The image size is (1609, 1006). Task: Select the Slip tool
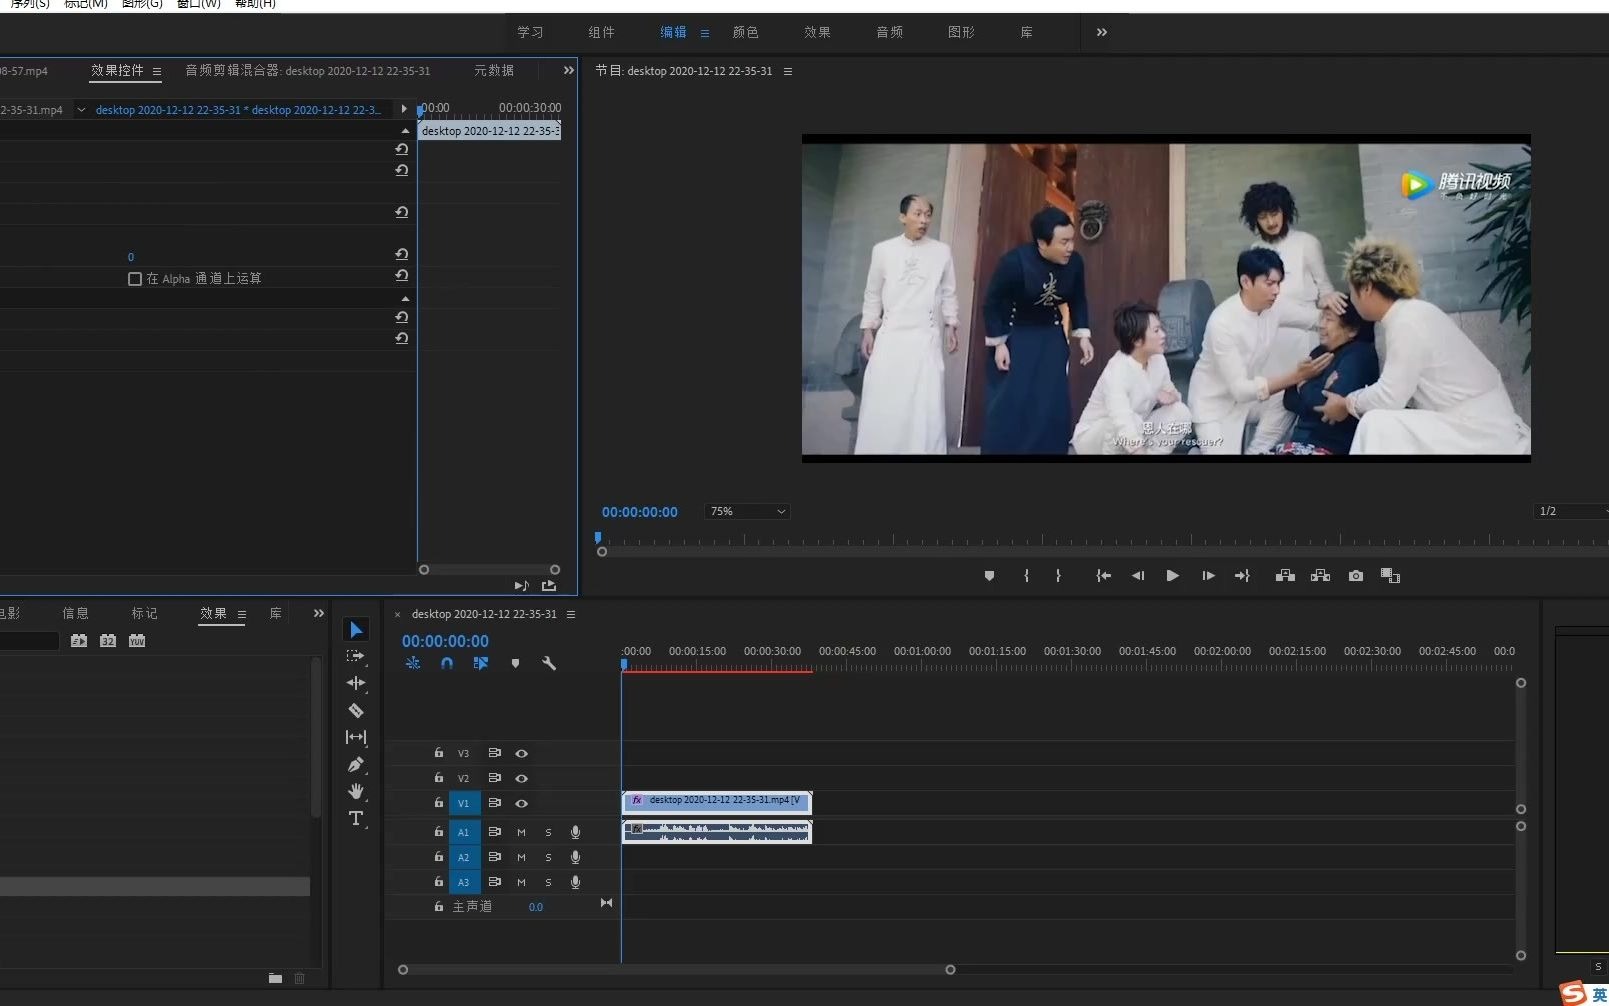356,737
